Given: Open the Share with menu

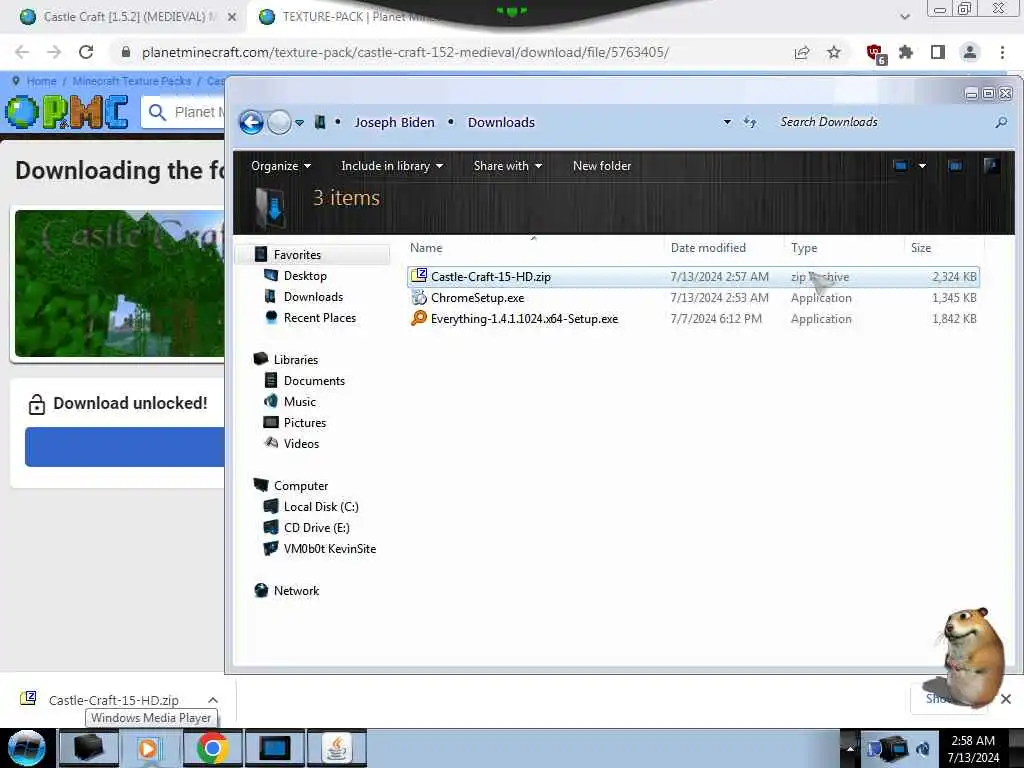Looking at the screenshot, I should [x=507, y=166].
